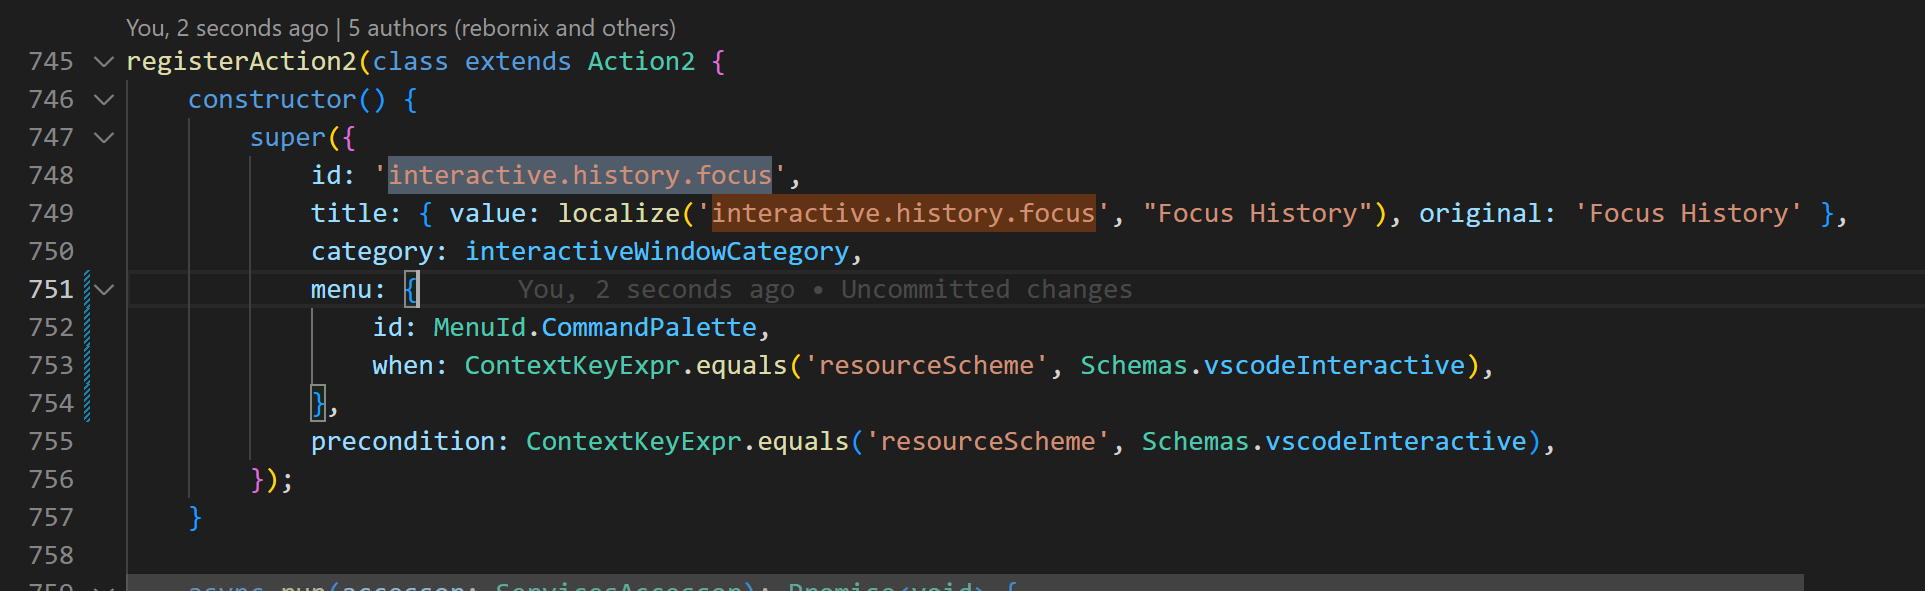Click line number 749 in the gutter
1925x591 pixels.
51,214
